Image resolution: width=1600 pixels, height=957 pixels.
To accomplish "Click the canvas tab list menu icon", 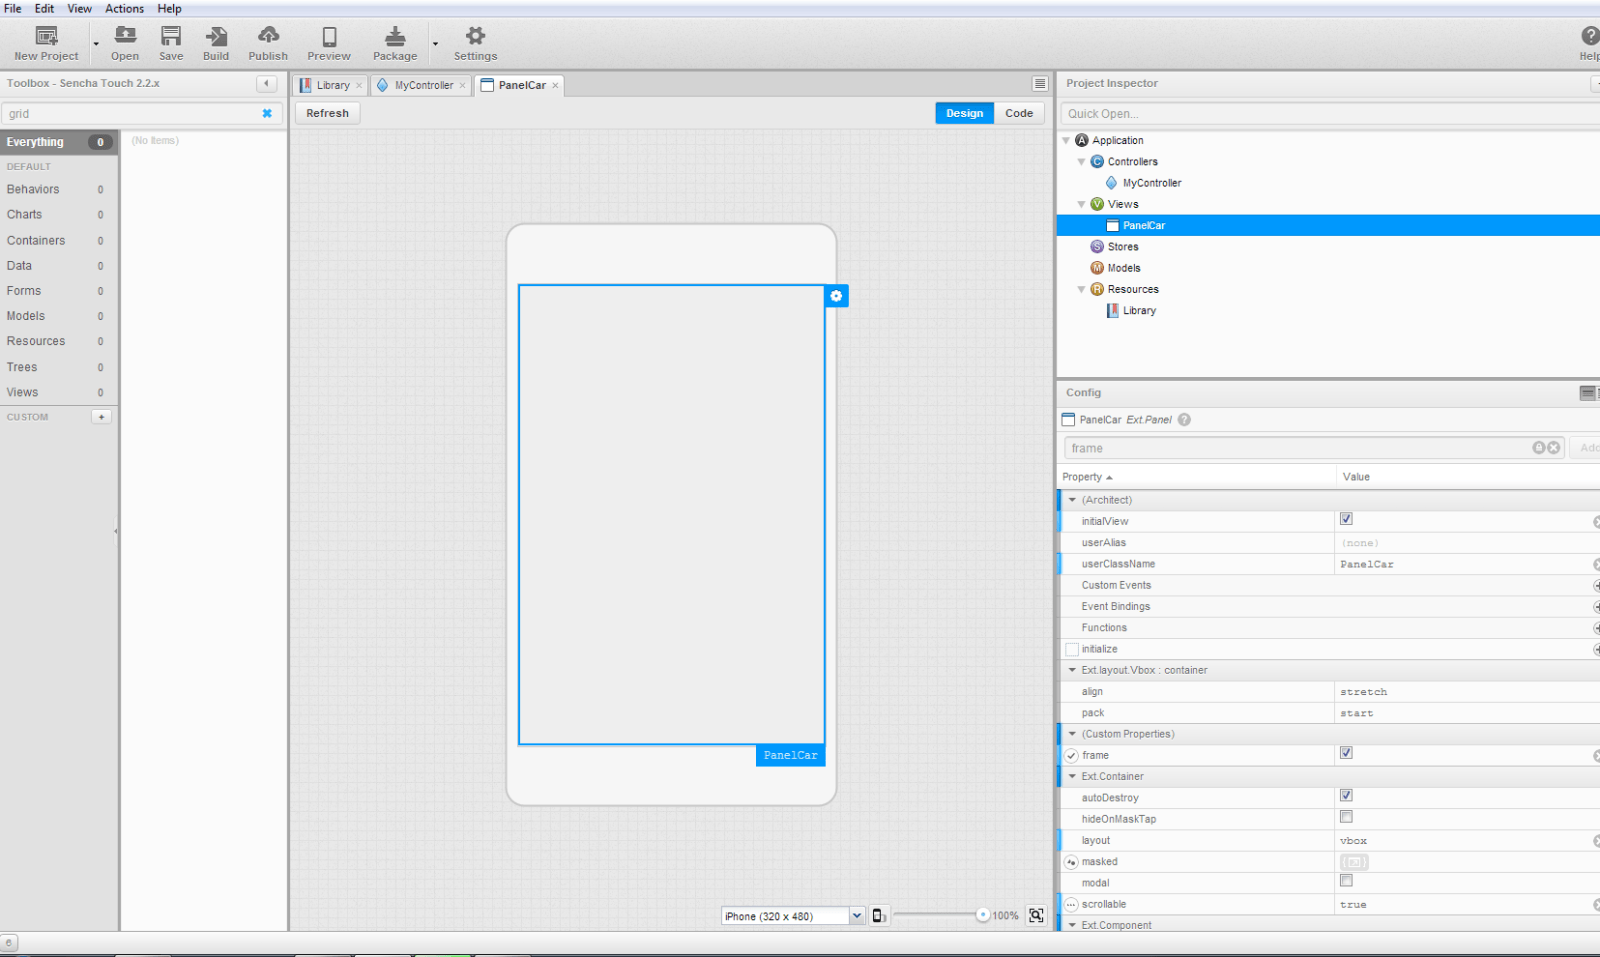I will 1040,84.
